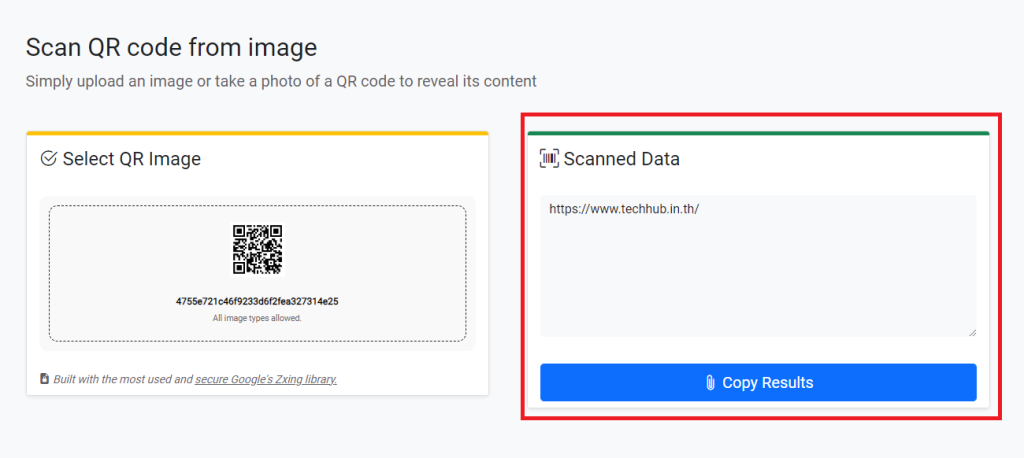
Task: Click the 'Simply upload an image' subtitle
Action: point(281,81)
